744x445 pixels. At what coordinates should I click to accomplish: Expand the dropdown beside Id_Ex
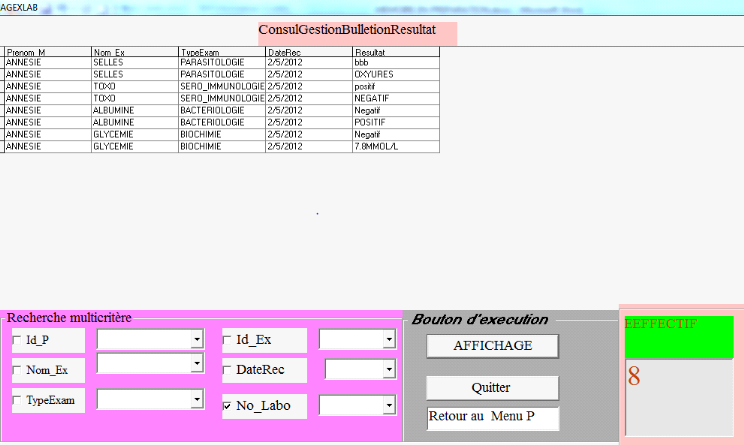(388, 340)
